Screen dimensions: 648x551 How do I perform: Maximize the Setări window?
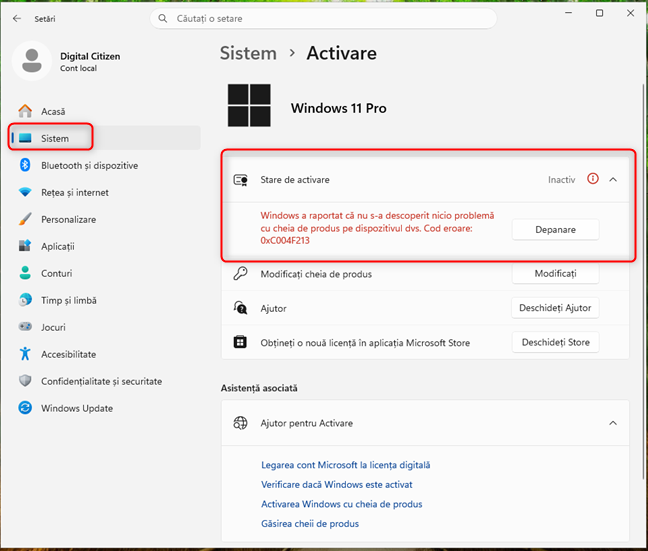click(x=599, y=13)
